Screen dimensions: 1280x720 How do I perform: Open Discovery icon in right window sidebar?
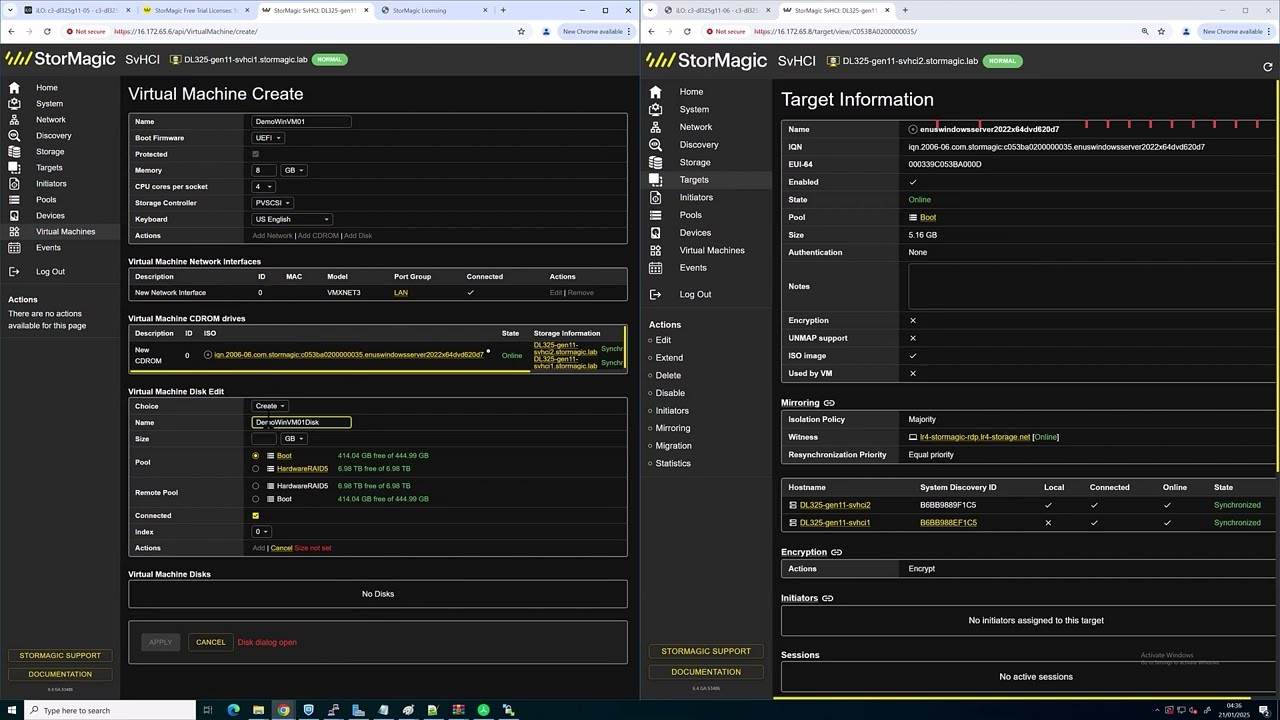[x=655, y=145]
